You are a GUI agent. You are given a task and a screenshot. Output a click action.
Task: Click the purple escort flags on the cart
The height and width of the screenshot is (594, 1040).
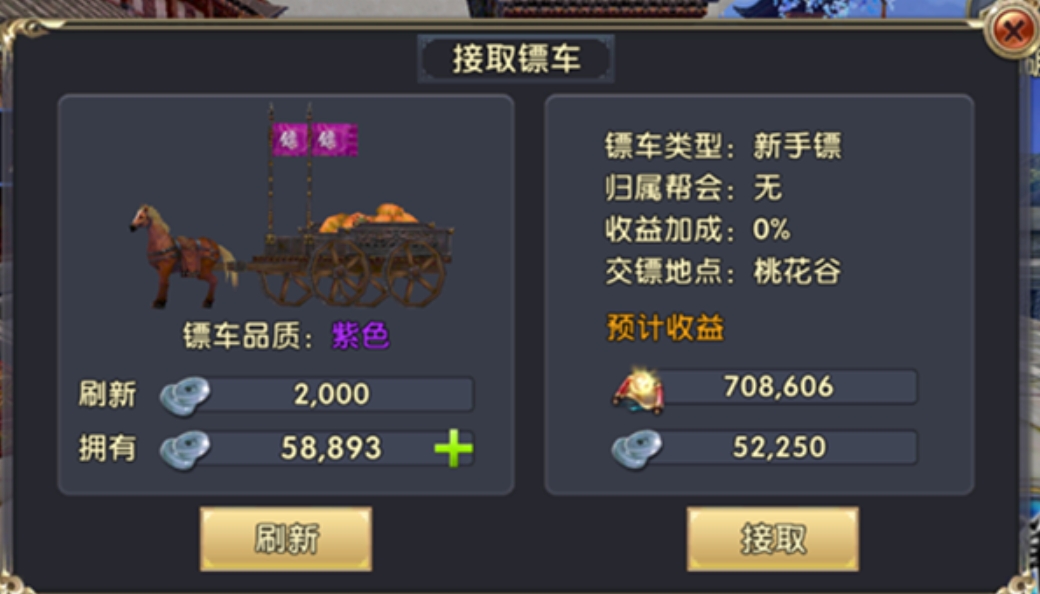pyautogui.click(x=315, y=139)
